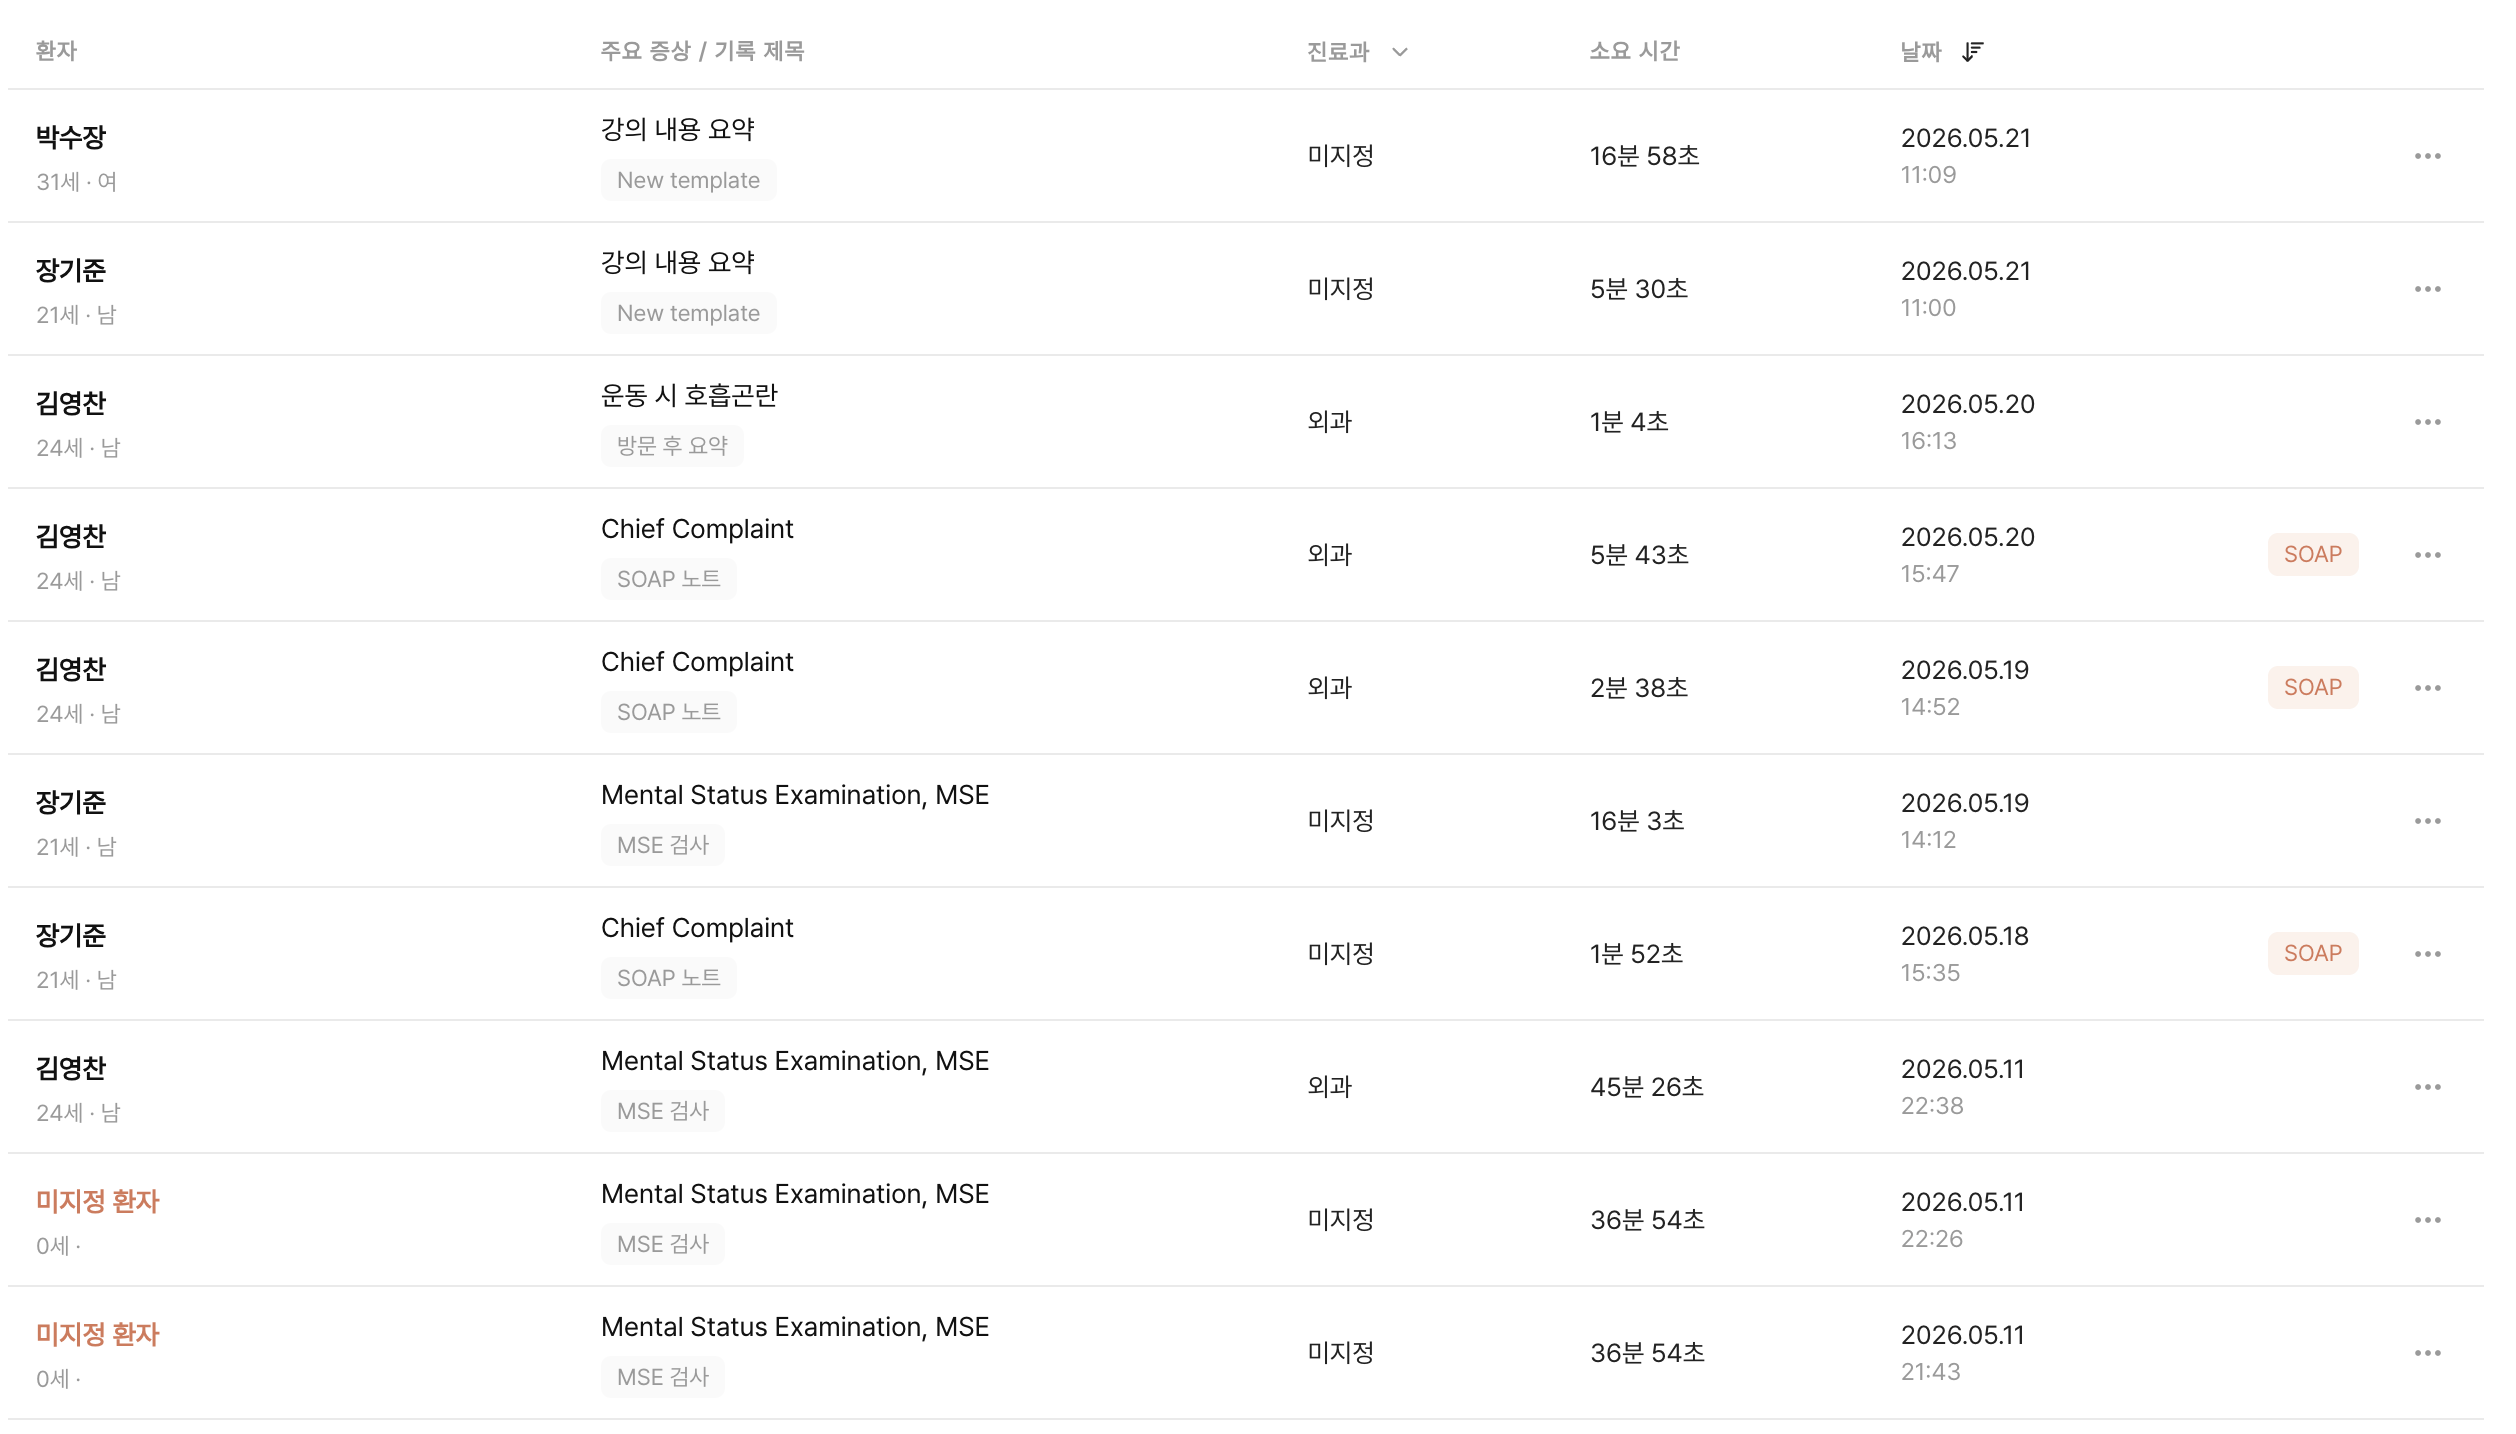Open more options for 45분 26초 record
2516x1434 pixels.
point(2427,1087)
